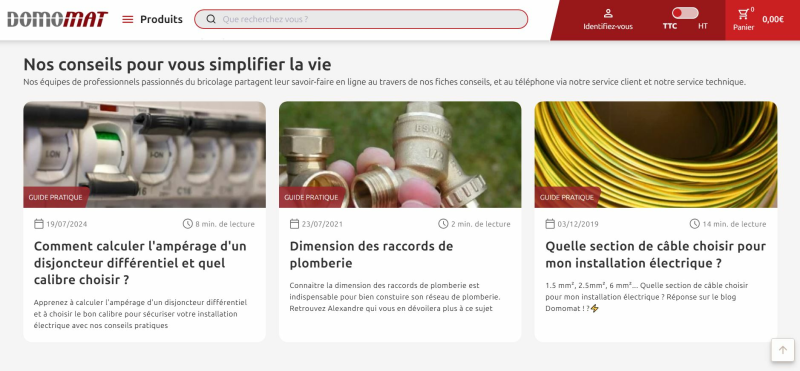Click the 'Connaitre la dimension des raccords' description
The image size is (800, 371).
point(395,297)
